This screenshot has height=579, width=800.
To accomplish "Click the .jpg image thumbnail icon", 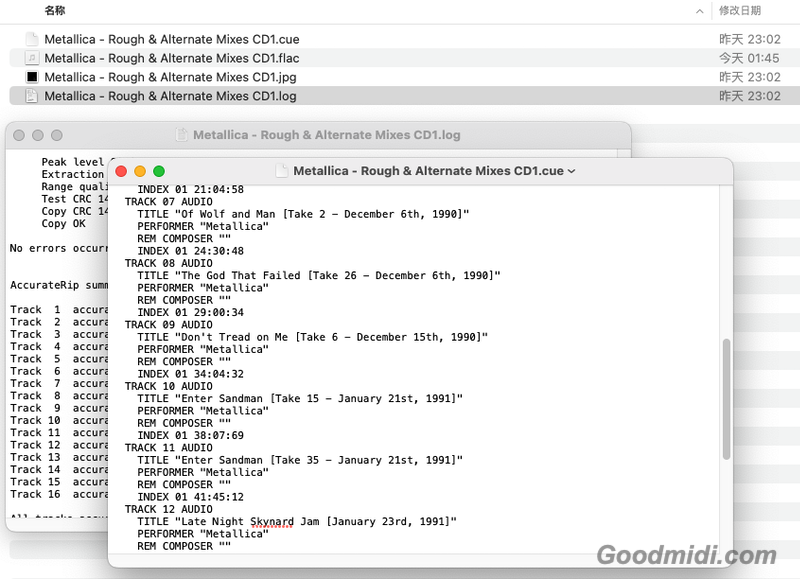I will (32, 77).
